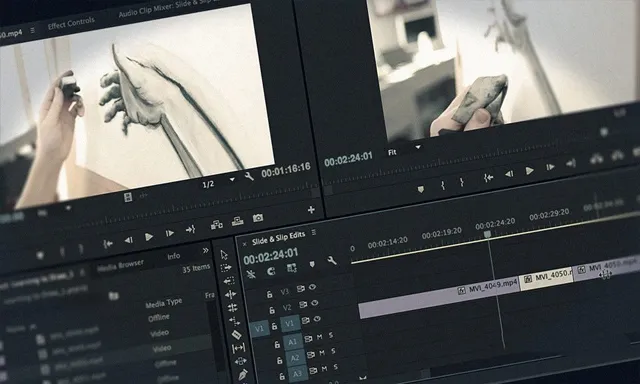Open Info tab
The image size is (640, 384).
pos(173,256)
